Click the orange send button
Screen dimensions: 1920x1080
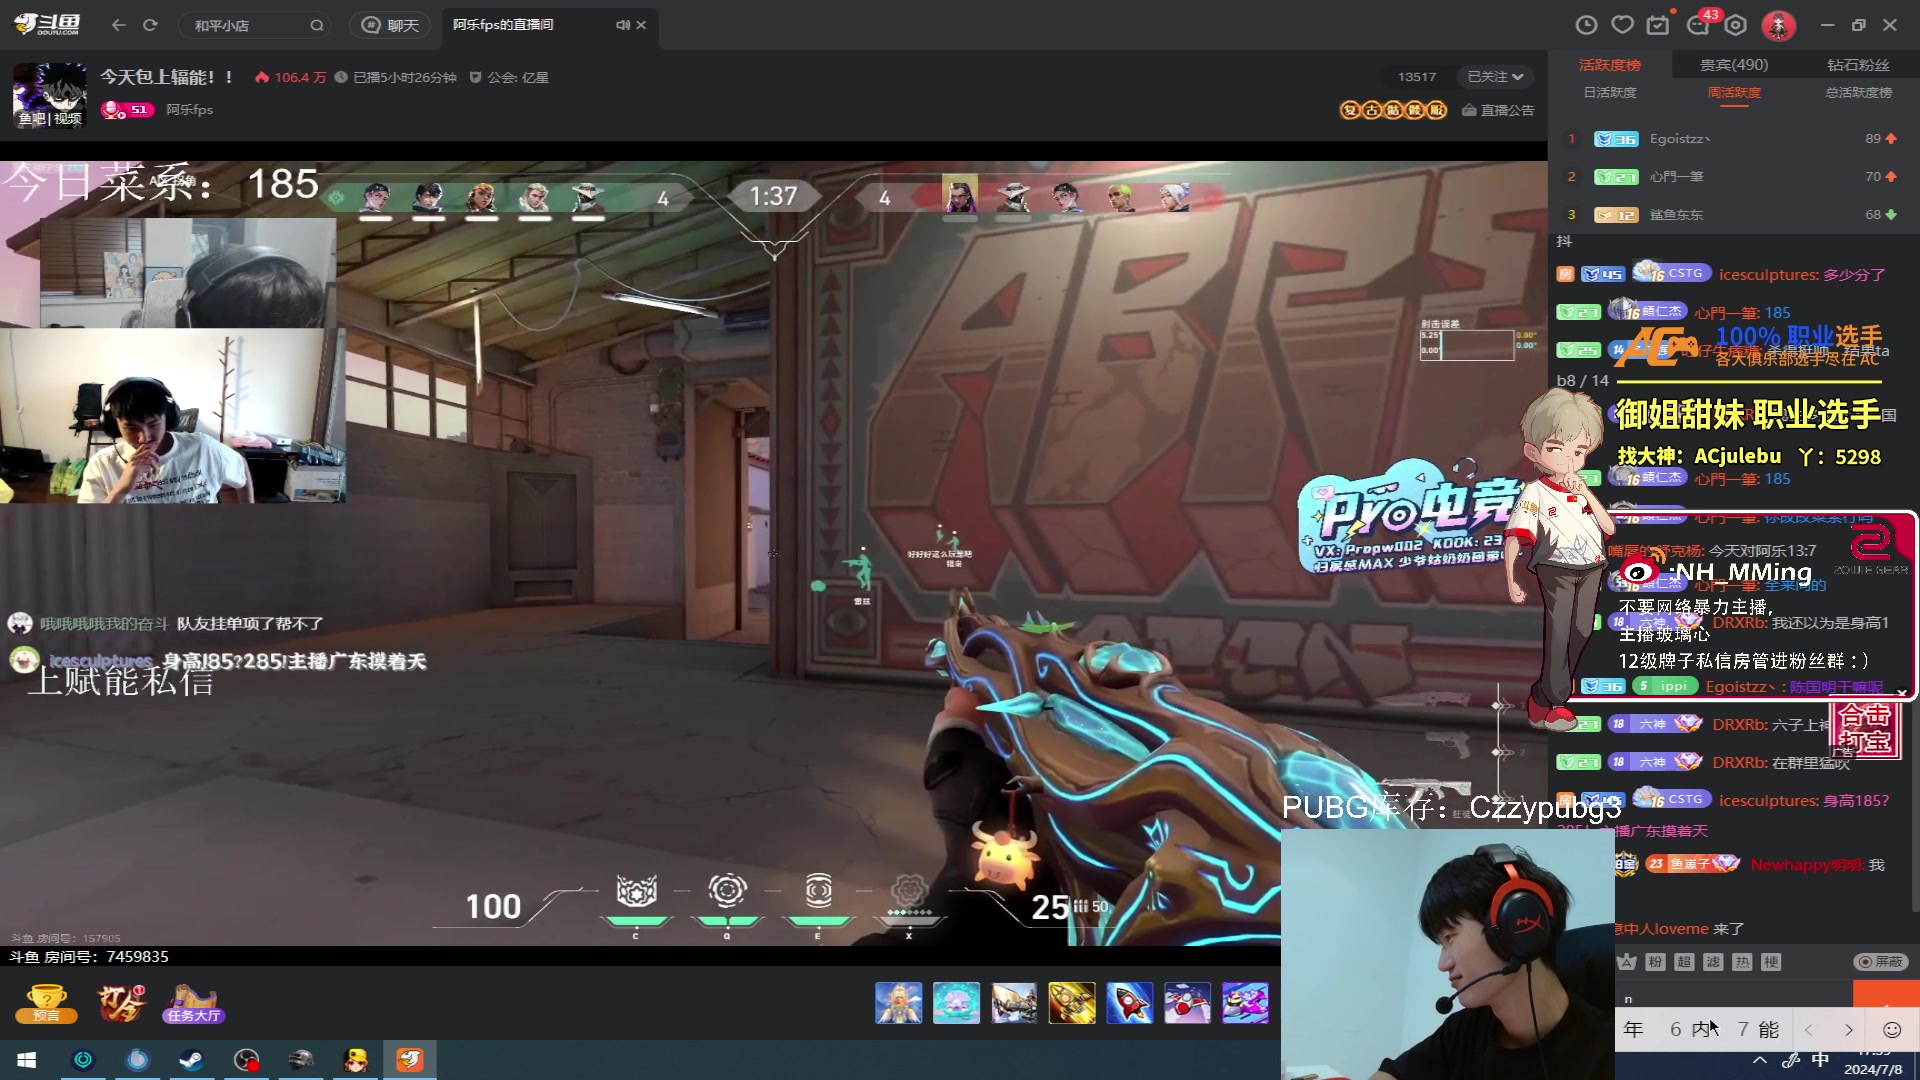1886,995
